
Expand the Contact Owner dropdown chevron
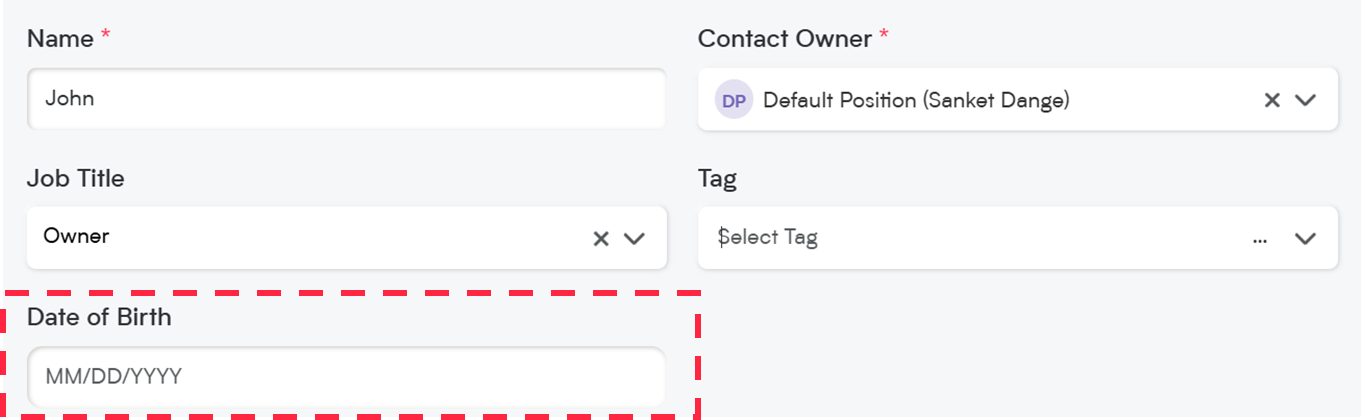click(1305, 100)
